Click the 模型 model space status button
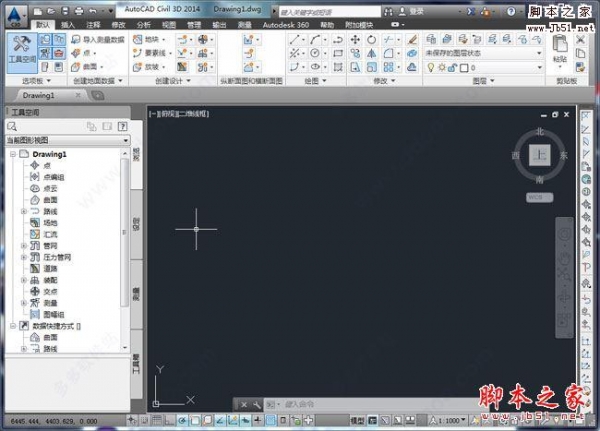The height and width of the screenshot is (431, 600). pyautogui.click(x=357, y=421)
